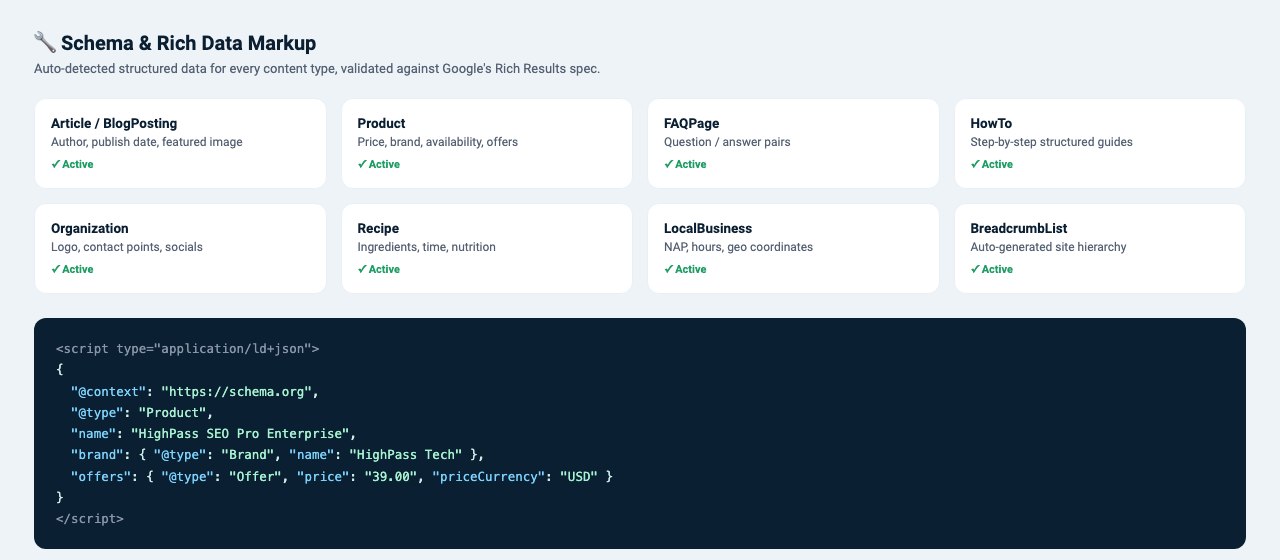Image resolution: width=1280 pixels, height=560 pixels.
Task: Click Active status under Recipe
Action: [x=379, y=269]
